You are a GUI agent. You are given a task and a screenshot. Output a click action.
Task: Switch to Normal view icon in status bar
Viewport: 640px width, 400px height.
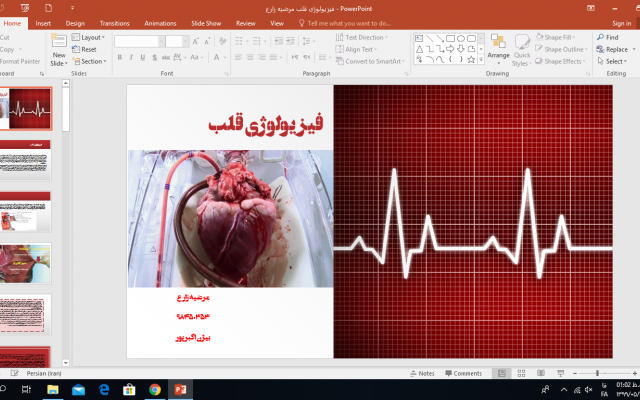502,373
